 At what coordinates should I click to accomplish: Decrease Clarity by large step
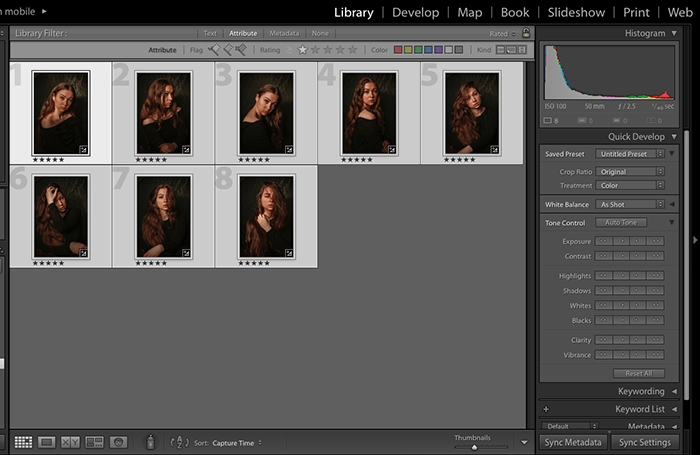603,340
